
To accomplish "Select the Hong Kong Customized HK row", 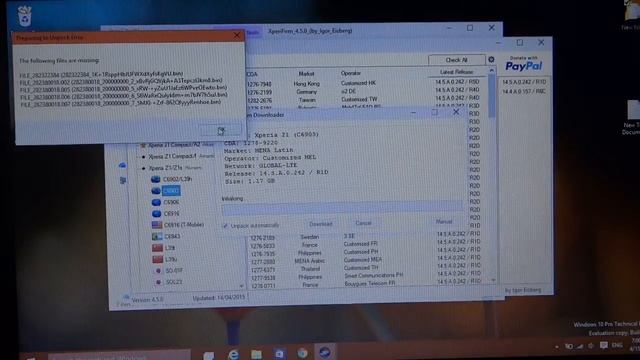I will point(363,83).
